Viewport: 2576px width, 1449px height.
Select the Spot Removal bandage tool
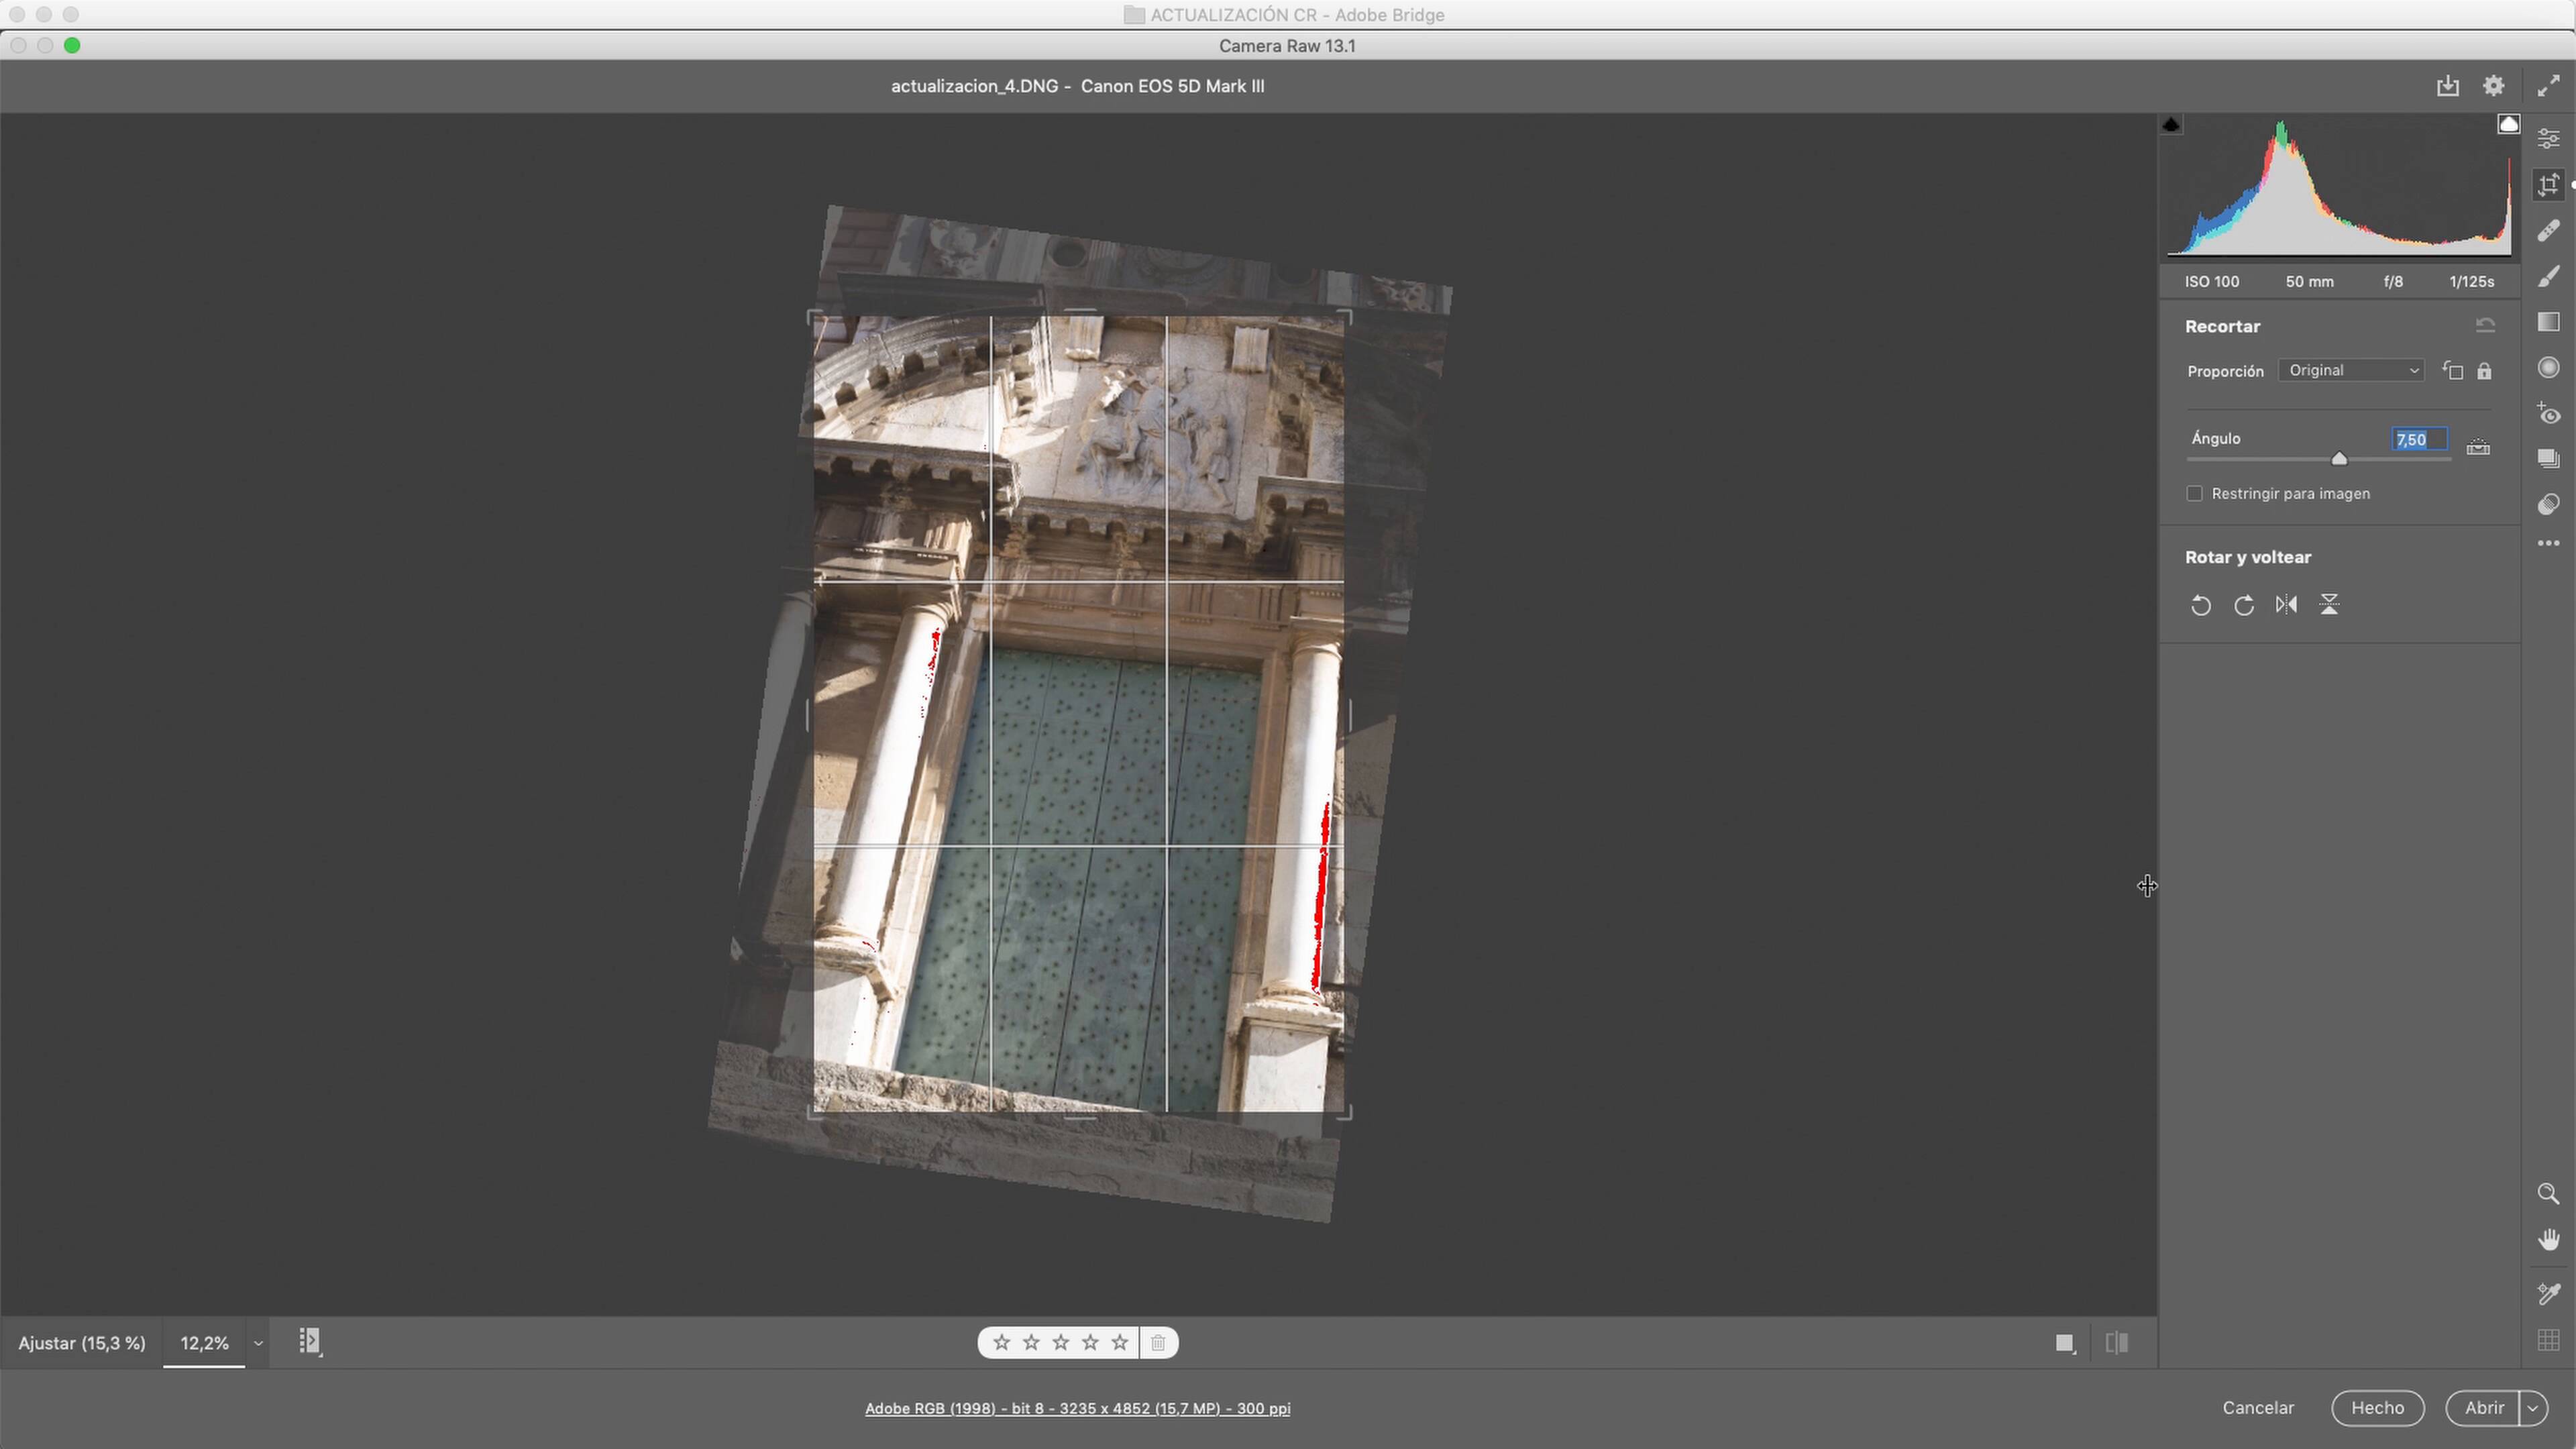2548,231
